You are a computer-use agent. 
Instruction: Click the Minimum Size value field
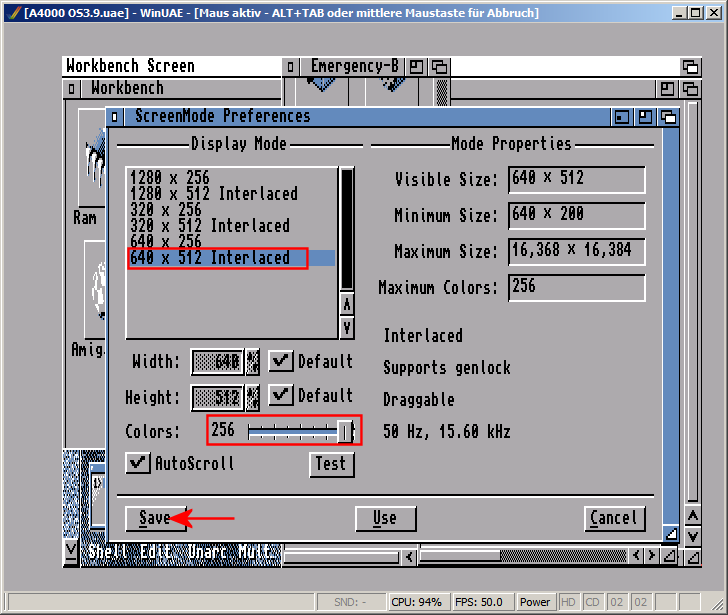(x=577, y=215)
